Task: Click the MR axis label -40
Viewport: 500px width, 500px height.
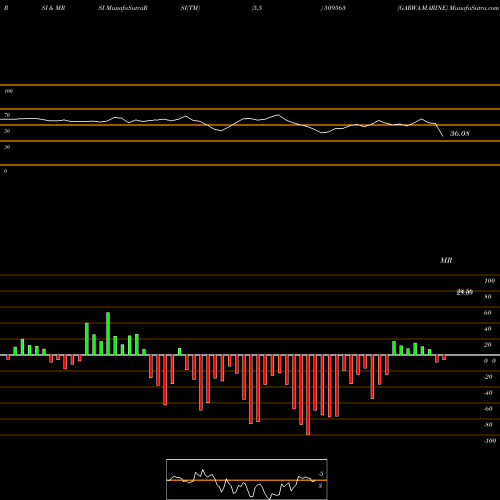Action: pyautogui.click(x=488, y=393)
